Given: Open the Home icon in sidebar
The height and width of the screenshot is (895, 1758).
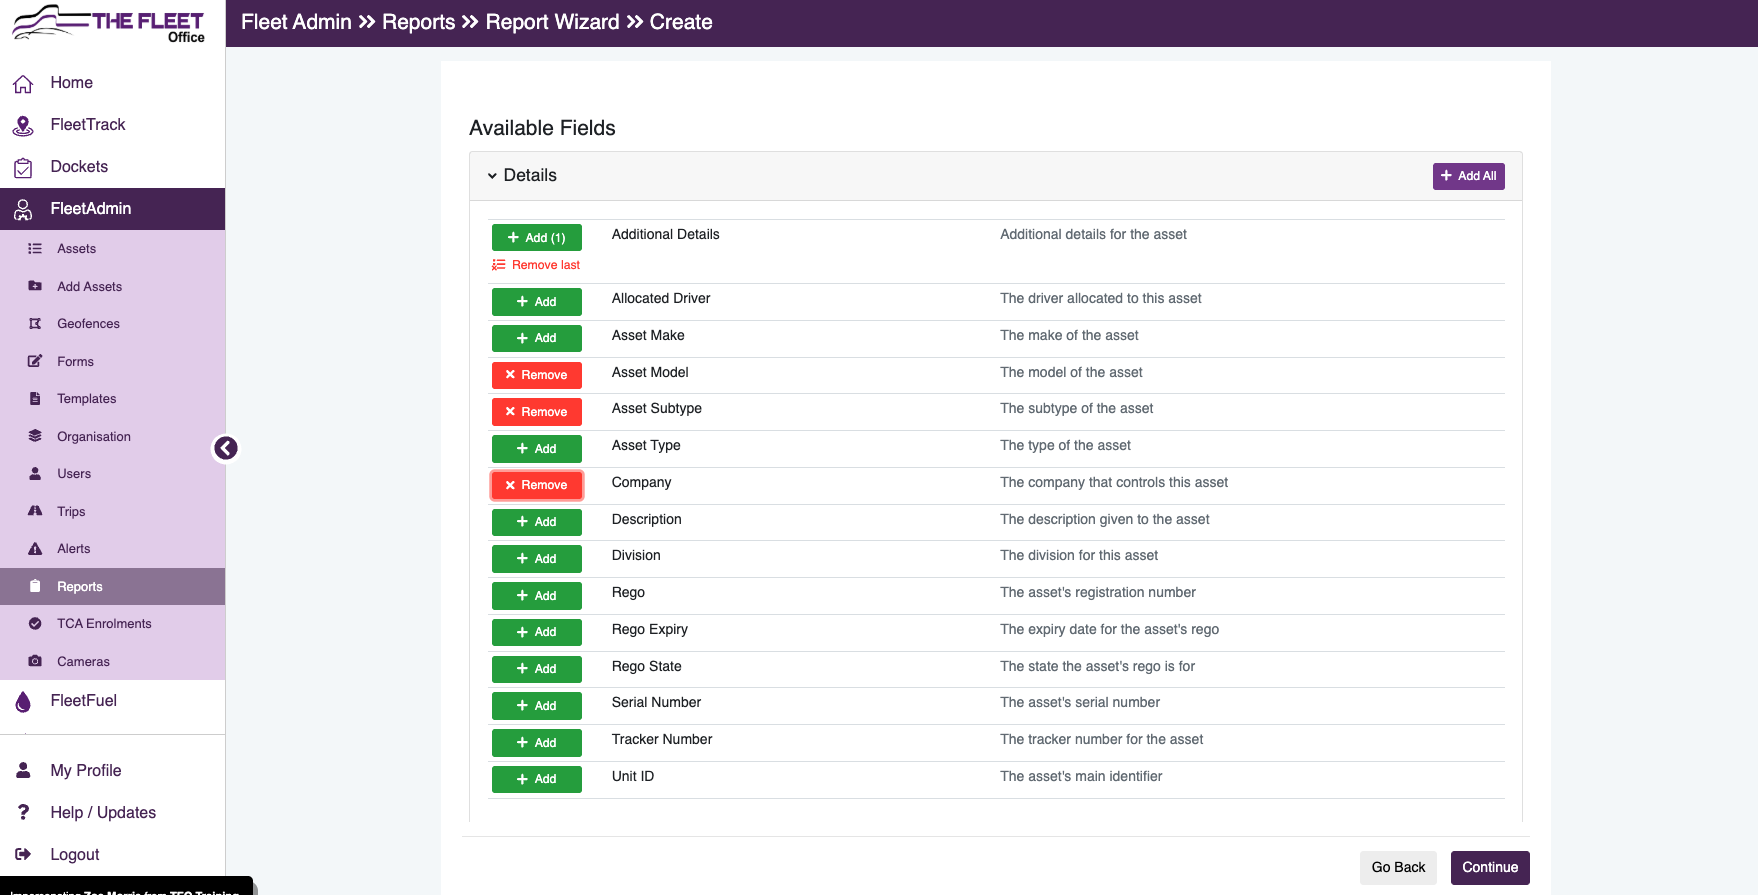Looking at the screenshot, I should coord(23,83).
